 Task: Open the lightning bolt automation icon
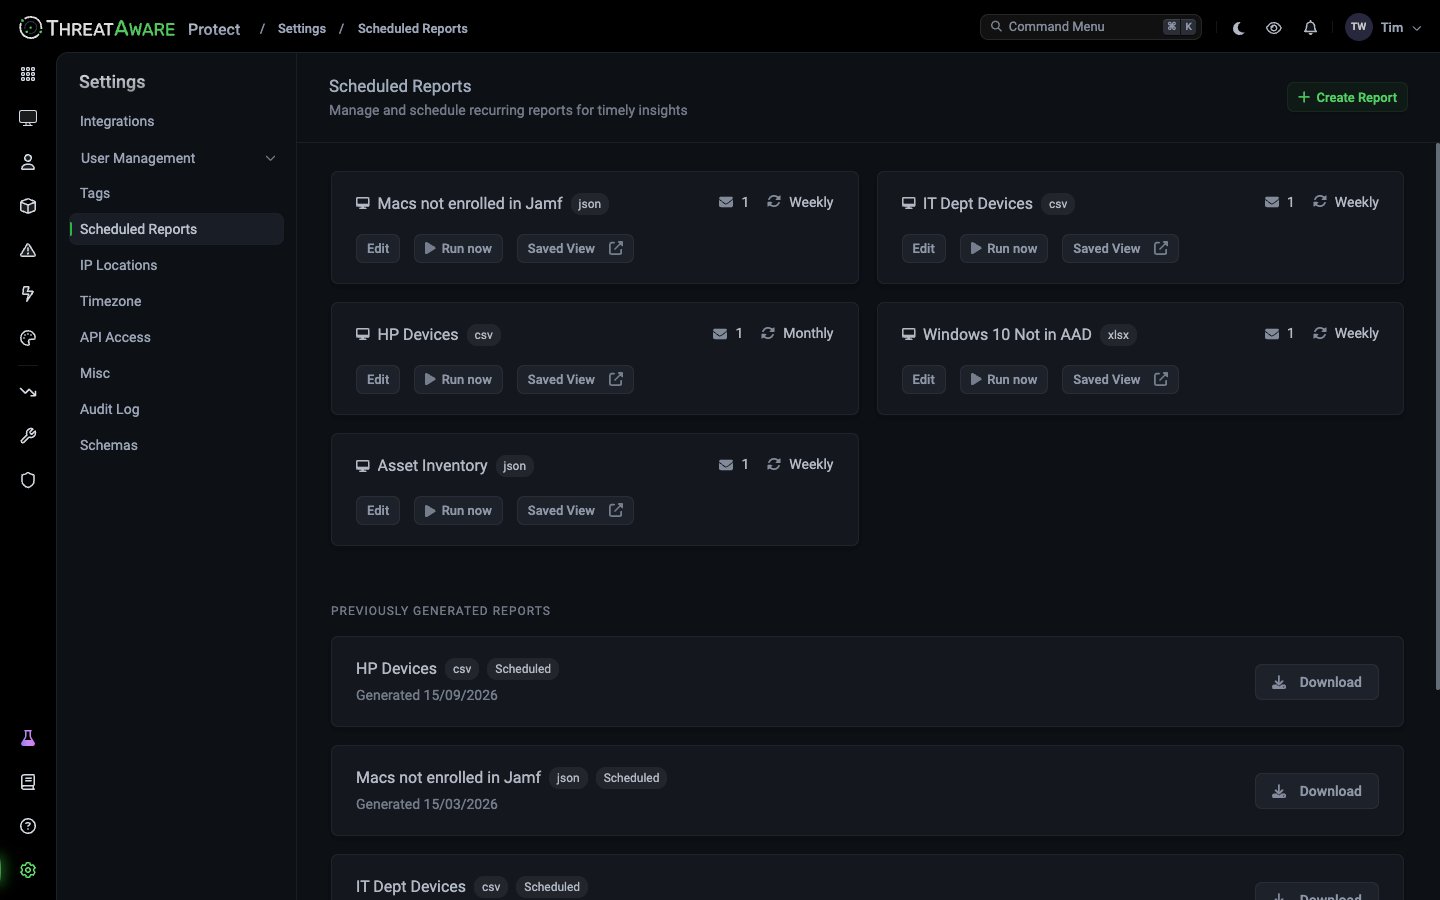(x=28, y=294)
